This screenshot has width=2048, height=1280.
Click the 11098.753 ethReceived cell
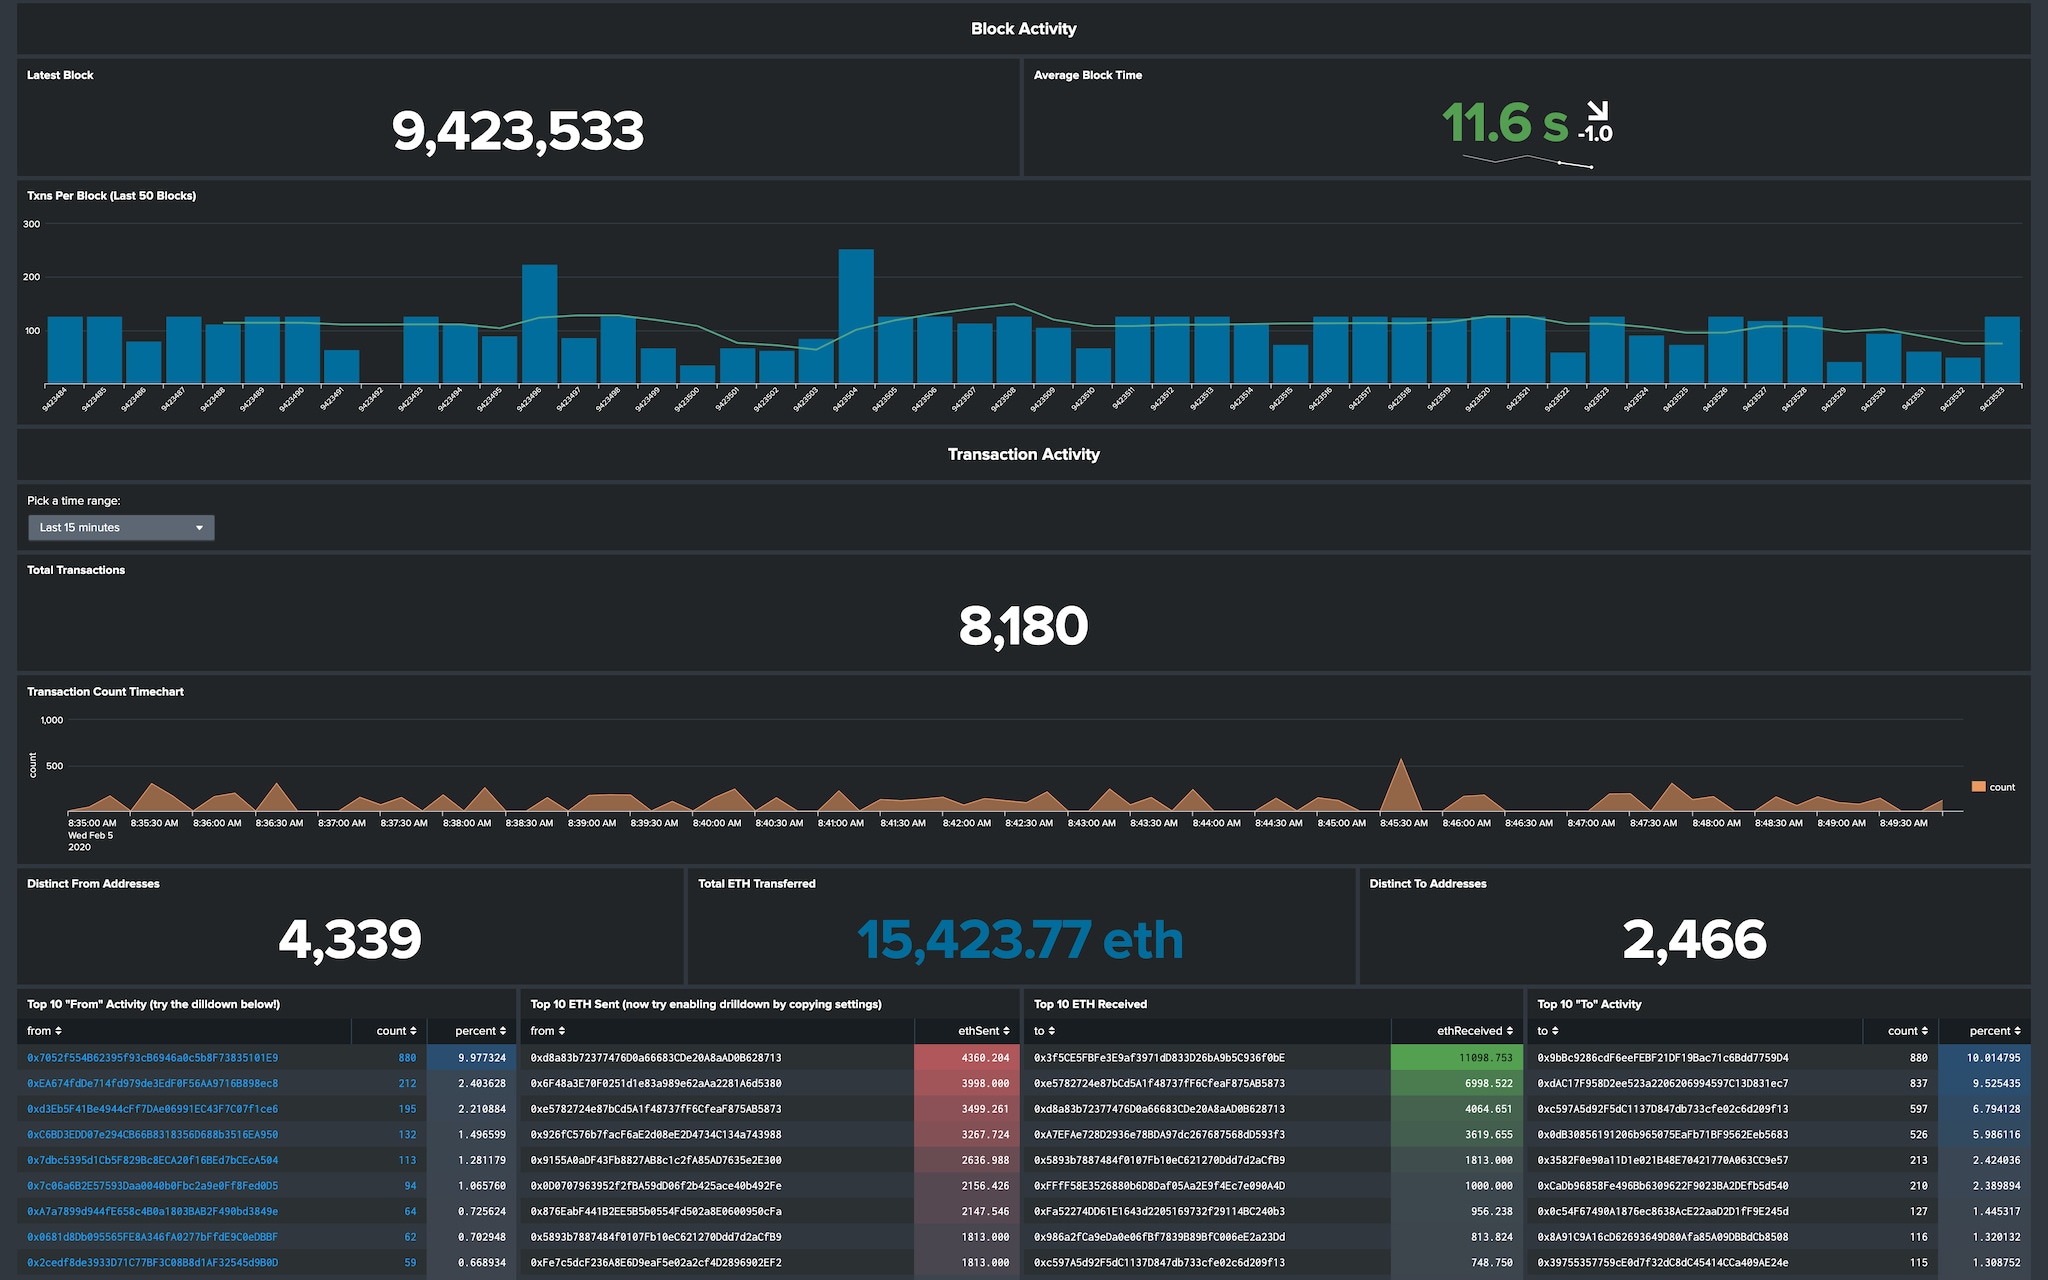(x=1457, y=1058)
